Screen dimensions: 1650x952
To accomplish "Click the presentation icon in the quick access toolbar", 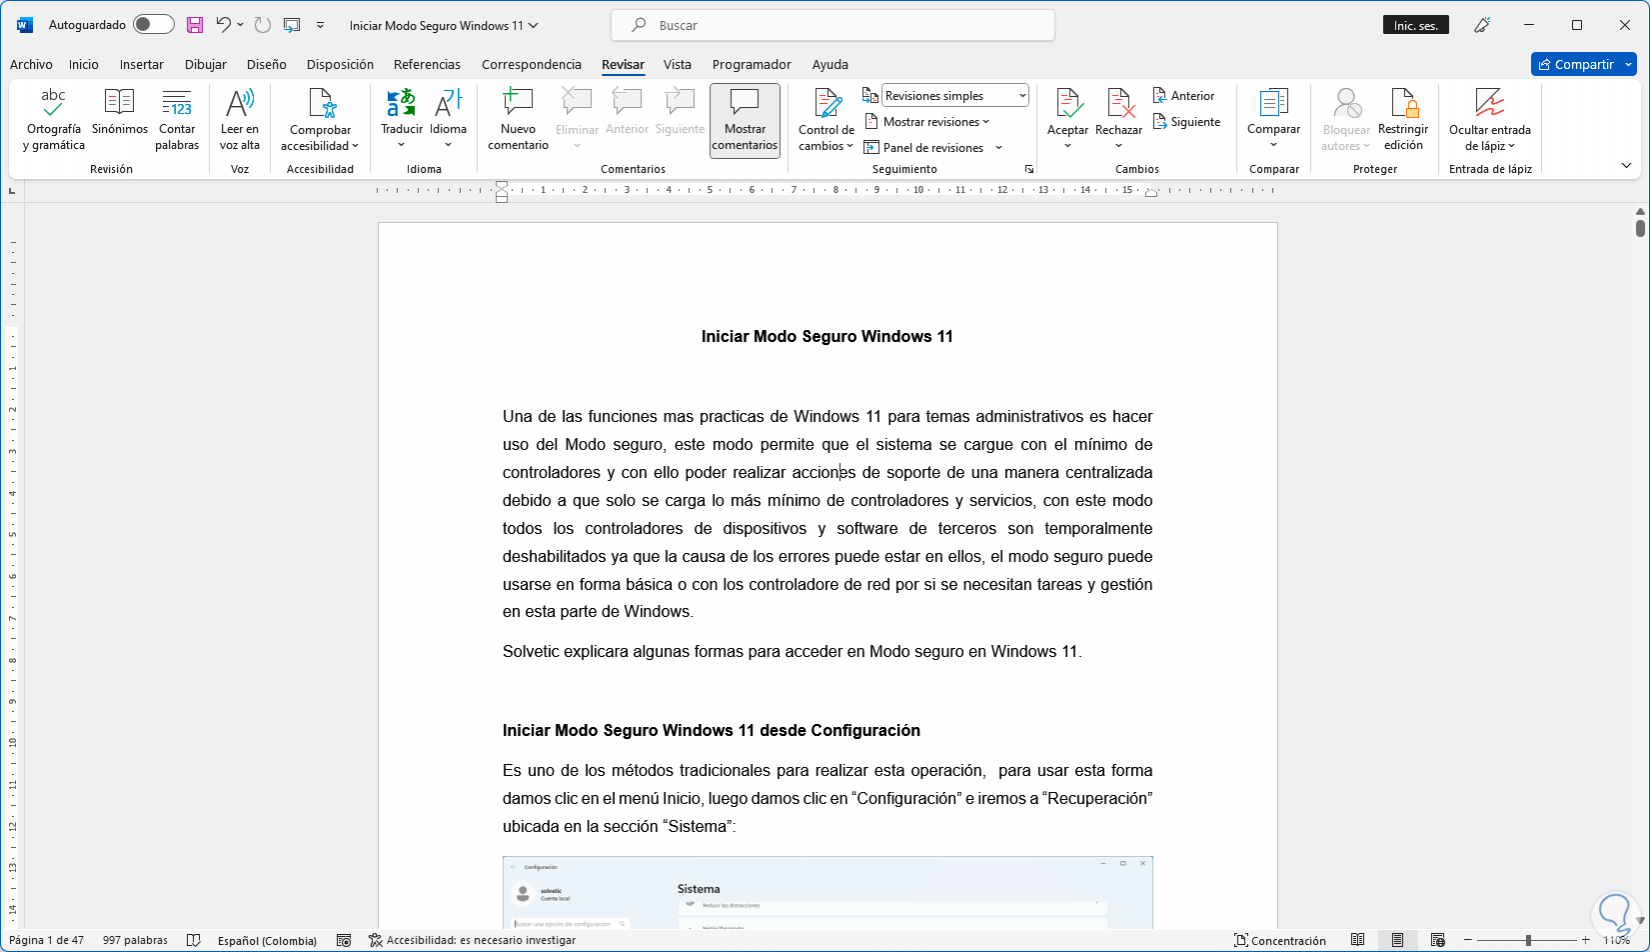I will point(292,25).
